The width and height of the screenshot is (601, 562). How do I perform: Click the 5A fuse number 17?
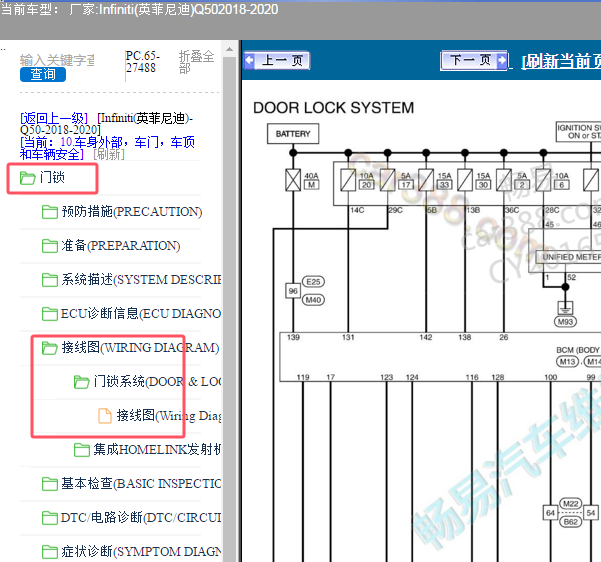406,185
